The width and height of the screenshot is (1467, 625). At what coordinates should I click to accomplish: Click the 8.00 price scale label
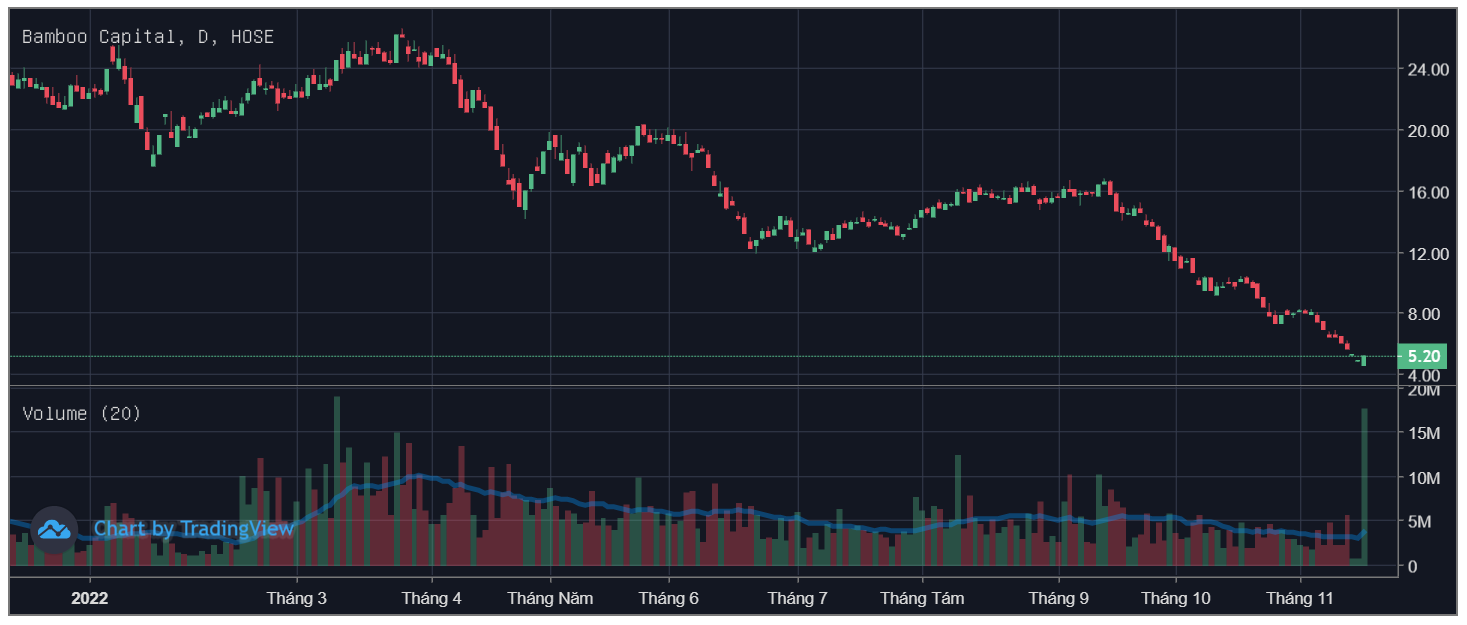click(x=1425, y=314)
